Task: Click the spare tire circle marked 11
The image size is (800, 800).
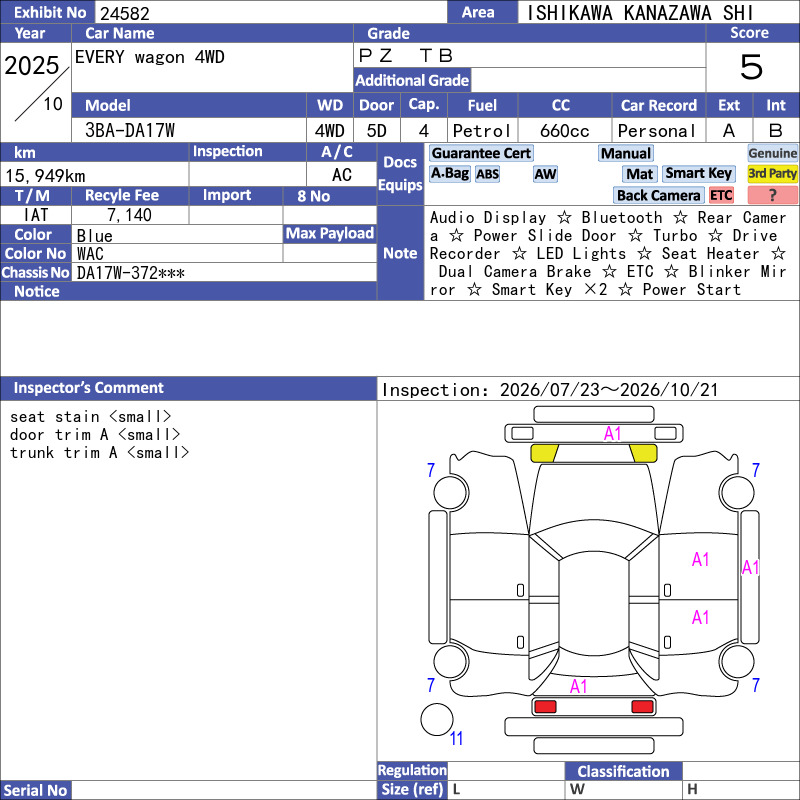Action: (x=437, y=719)
